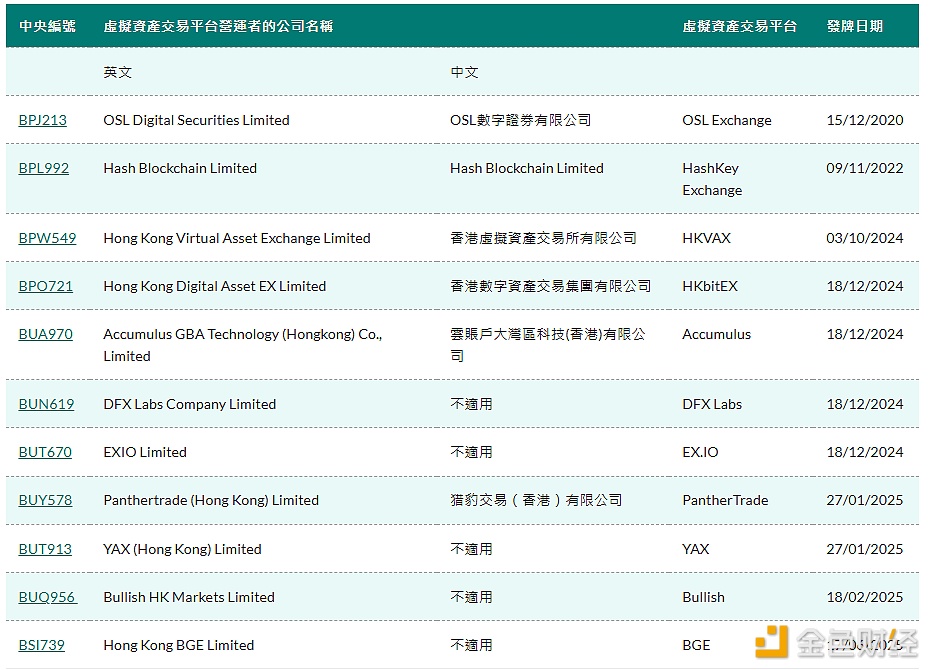Image resolution: width=930 pixels, height=670 pixels.
Task: Open license record BPJ213
Action: (x=42, y=120)
